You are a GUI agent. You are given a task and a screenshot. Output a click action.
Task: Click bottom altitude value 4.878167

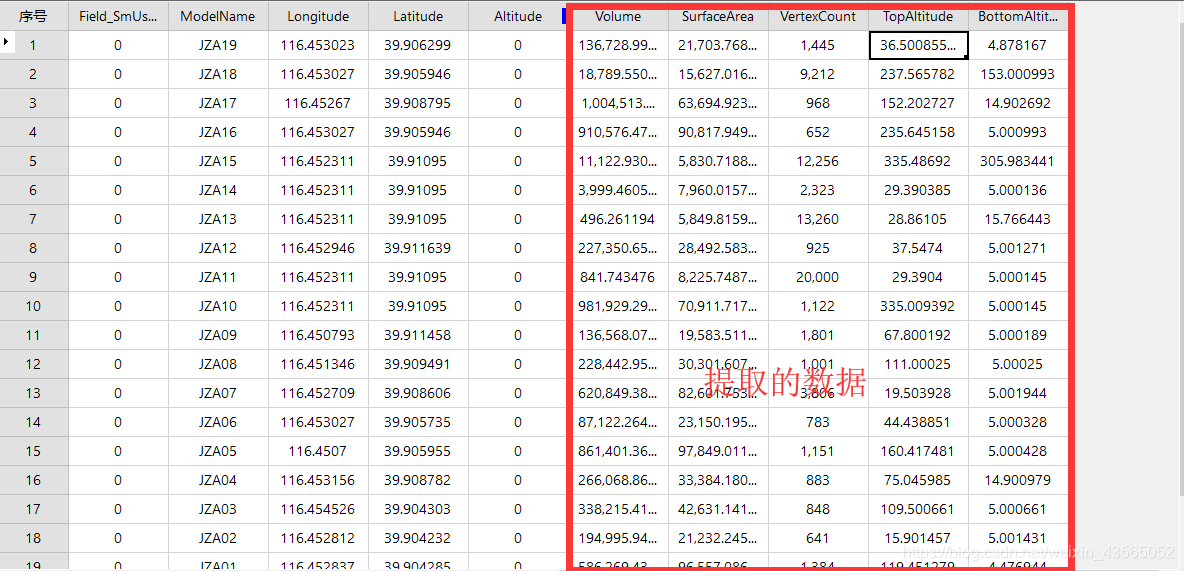[x=1017, y=45]
